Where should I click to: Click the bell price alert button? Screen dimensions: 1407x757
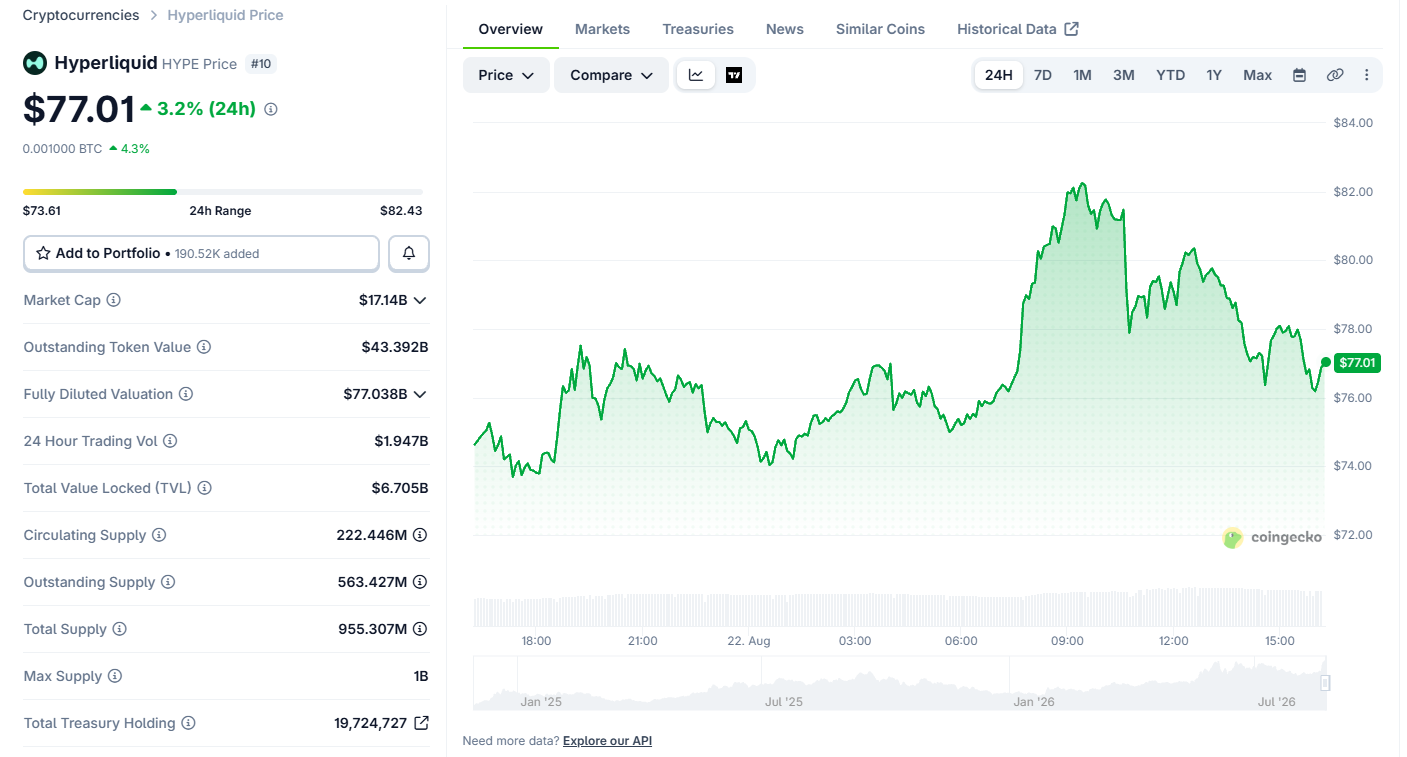point(409,254)
